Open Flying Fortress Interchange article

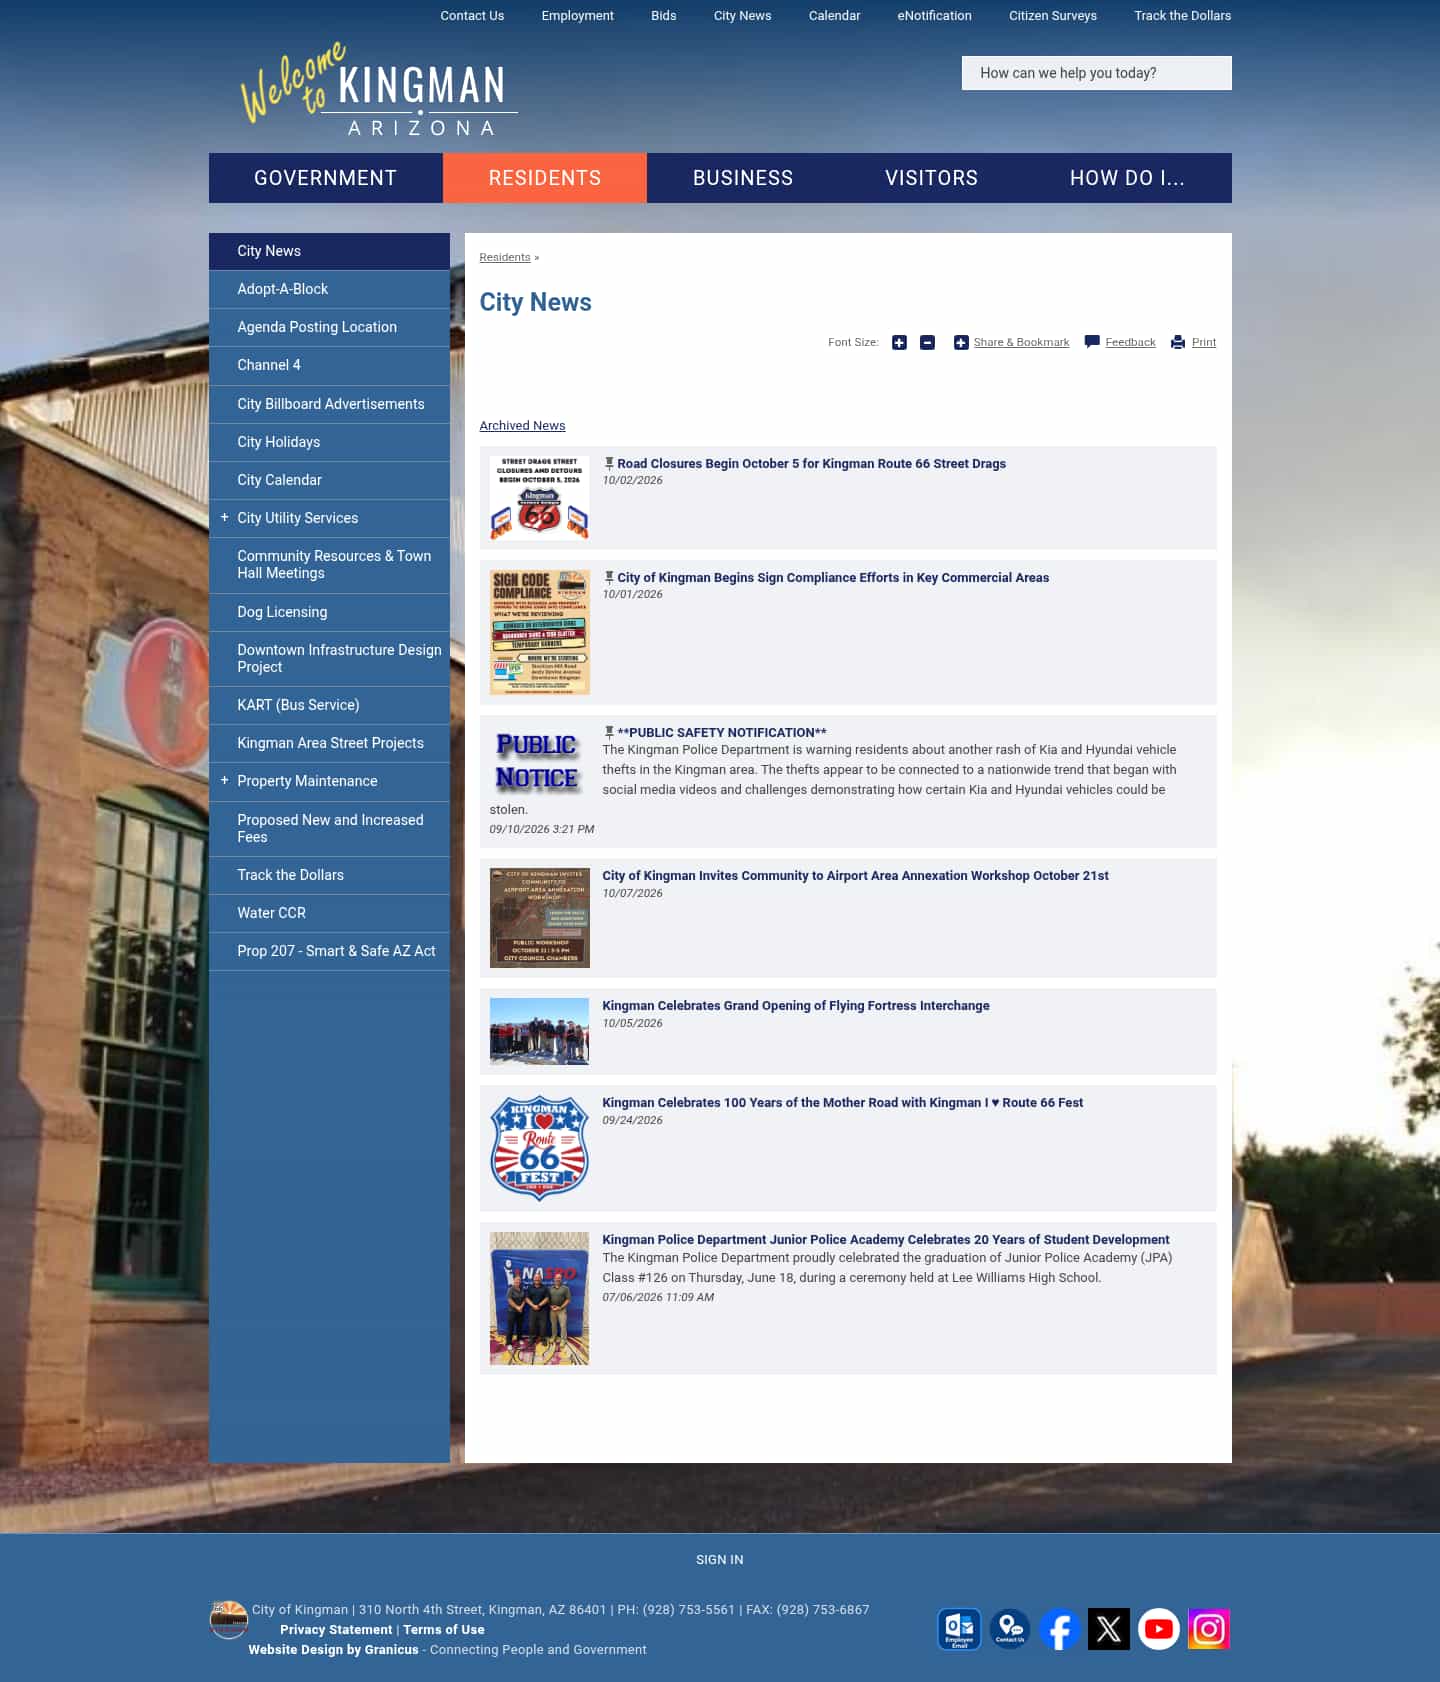point(796,1006)
